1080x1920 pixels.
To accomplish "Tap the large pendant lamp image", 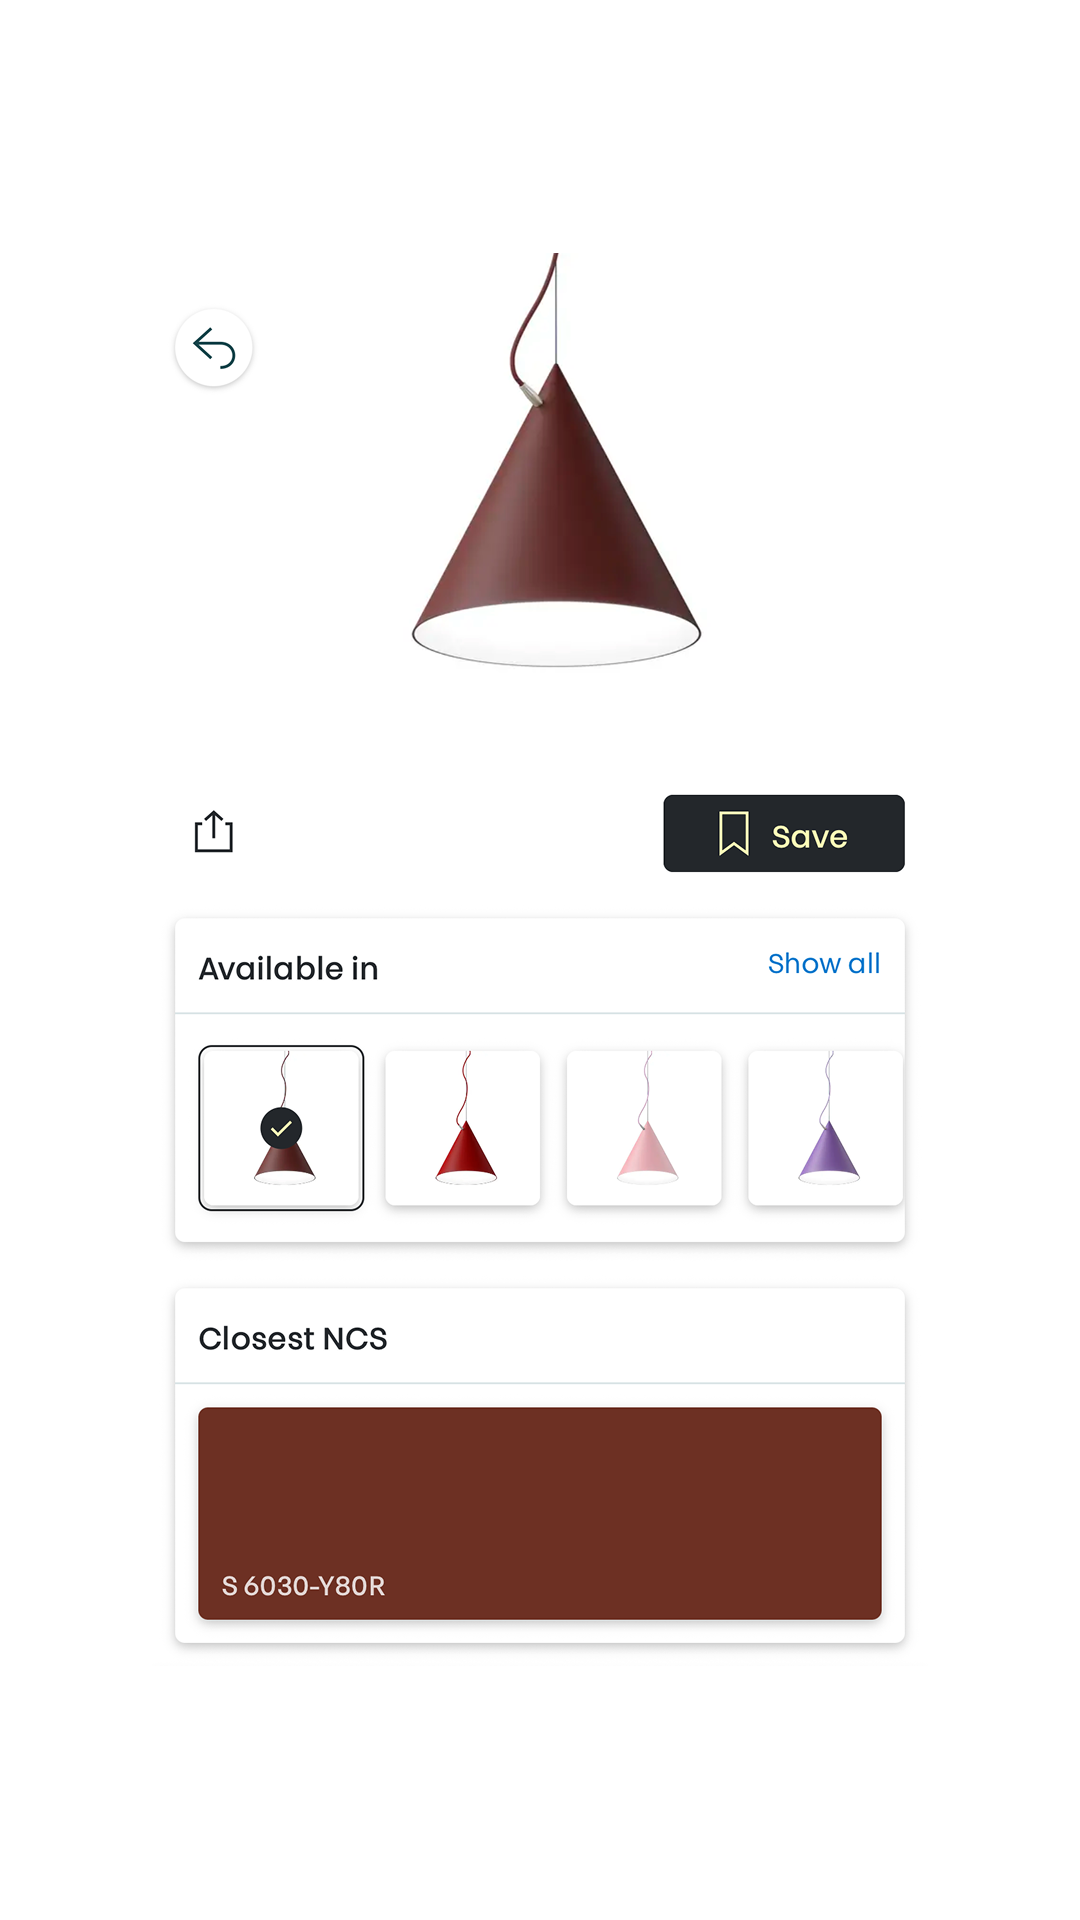I will (x=556, y=460).
